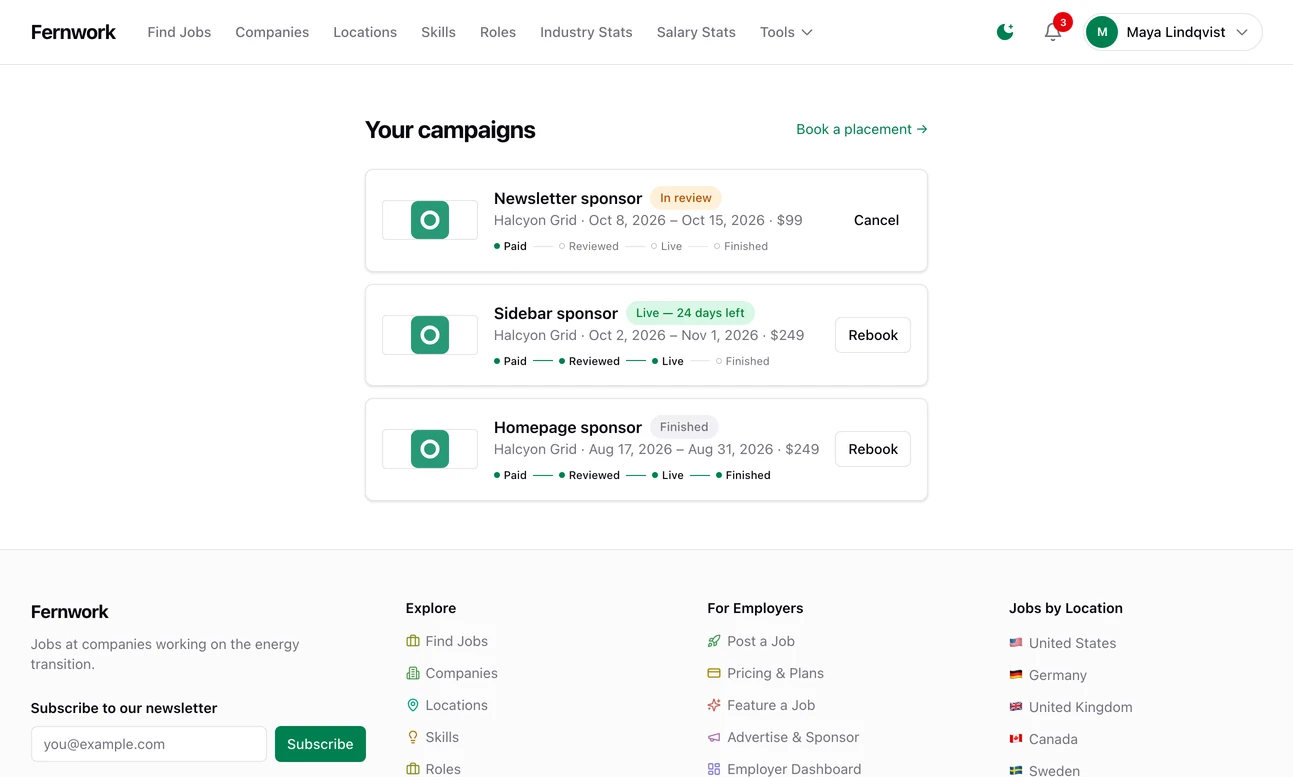This screenshot has width=1293, height=777.
Task: Open footer Find Jobs link
Action: pyautogui.click(x=457, y=641)
